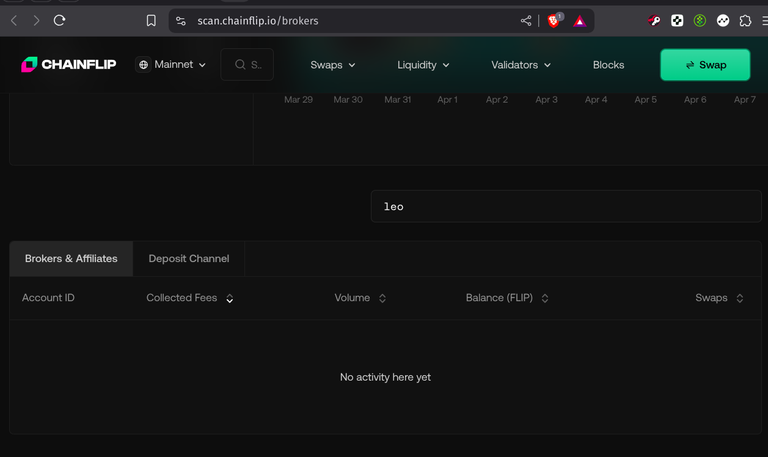Switch to the Deposit Channel tab

click(x=189, y=259)
